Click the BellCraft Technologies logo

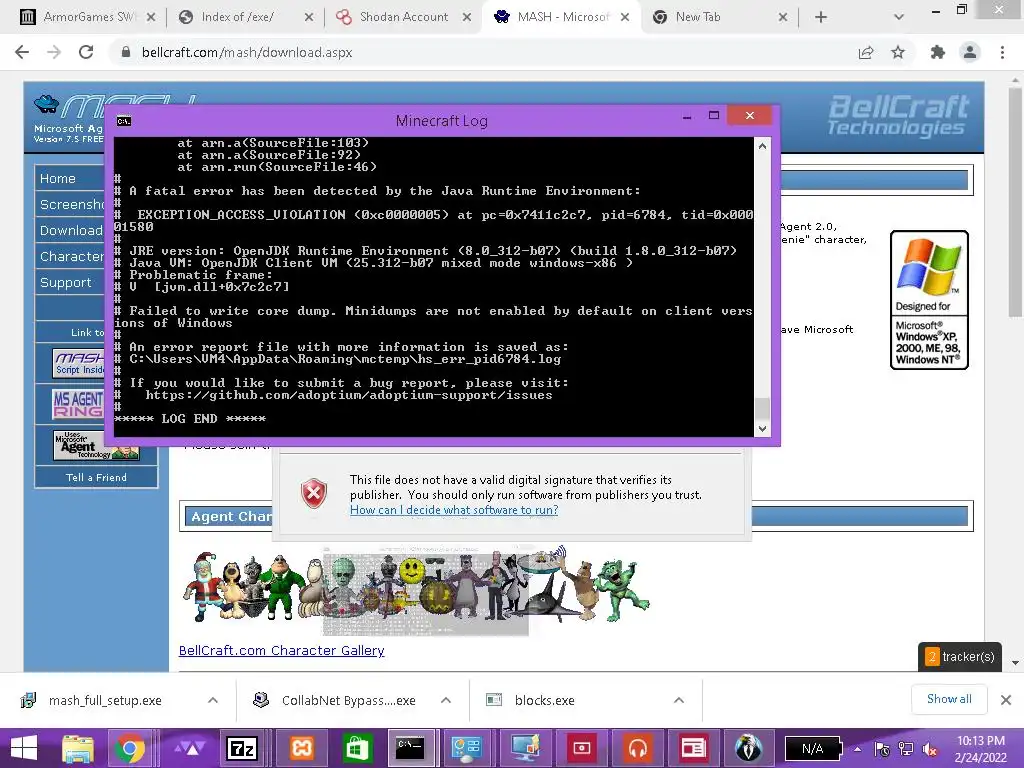(x=899, y=115)
